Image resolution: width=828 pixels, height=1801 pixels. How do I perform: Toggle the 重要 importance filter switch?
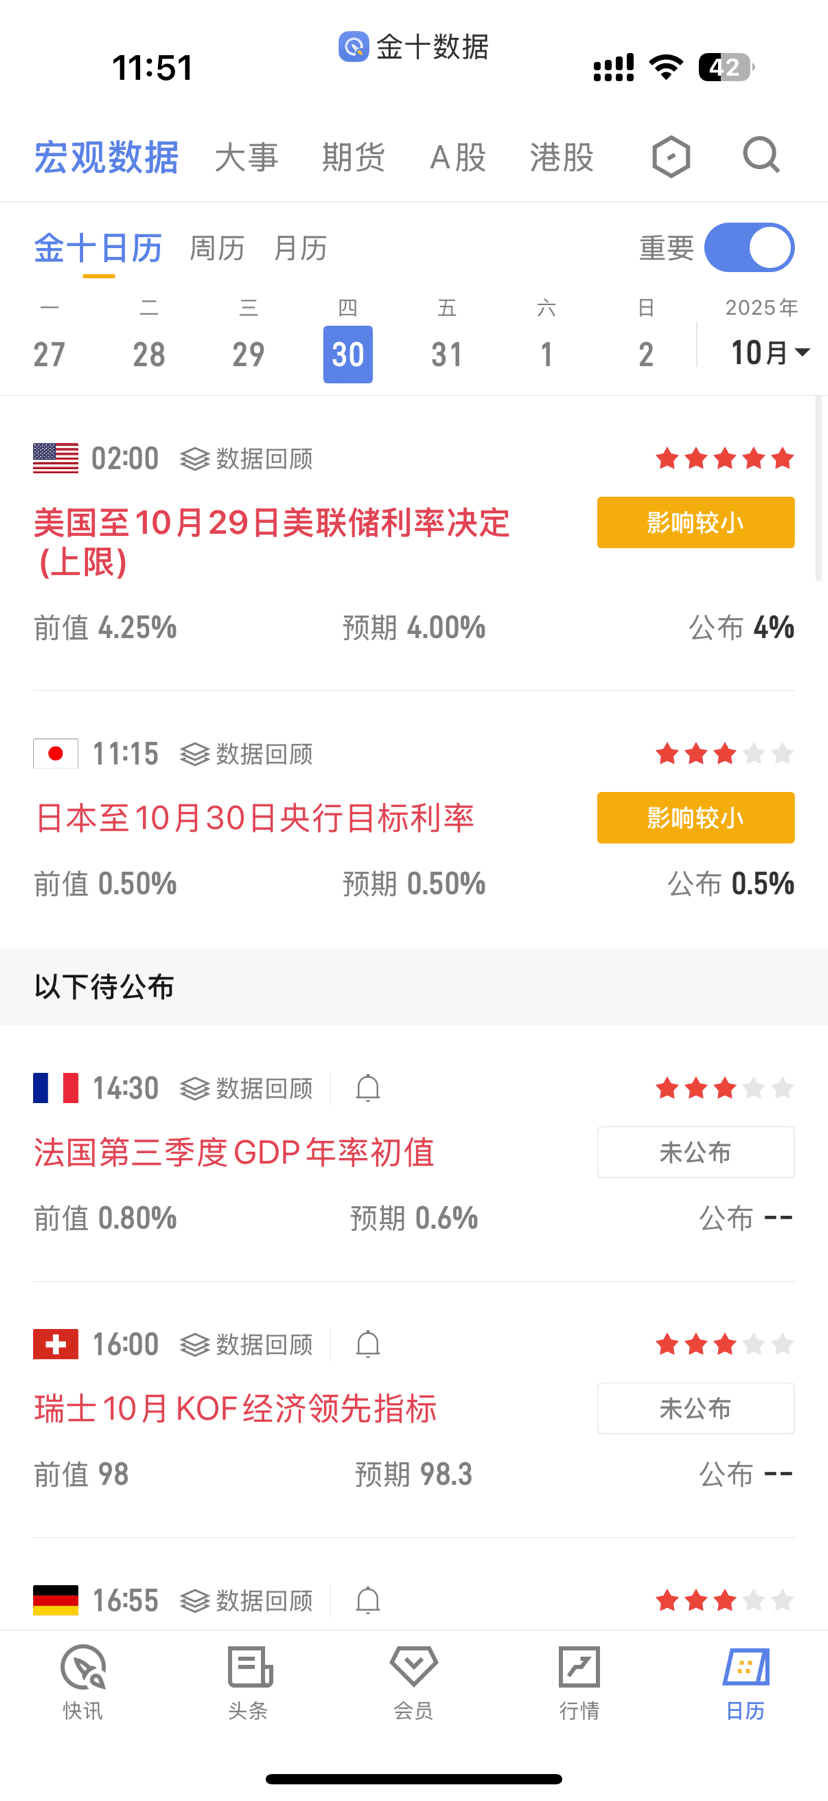[749, 248]
